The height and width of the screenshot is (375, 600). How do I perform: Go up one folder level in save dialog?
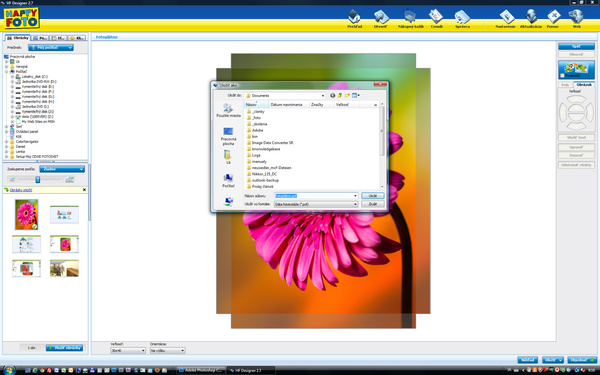[339, 95]
